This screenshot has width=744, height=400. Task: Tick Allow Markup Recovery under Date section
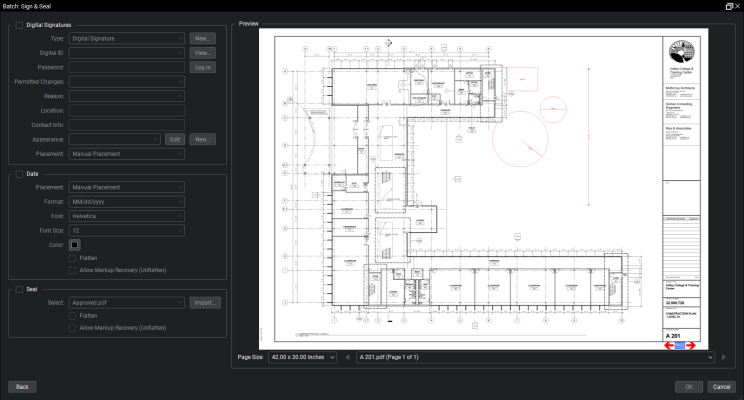click(73, 270)
